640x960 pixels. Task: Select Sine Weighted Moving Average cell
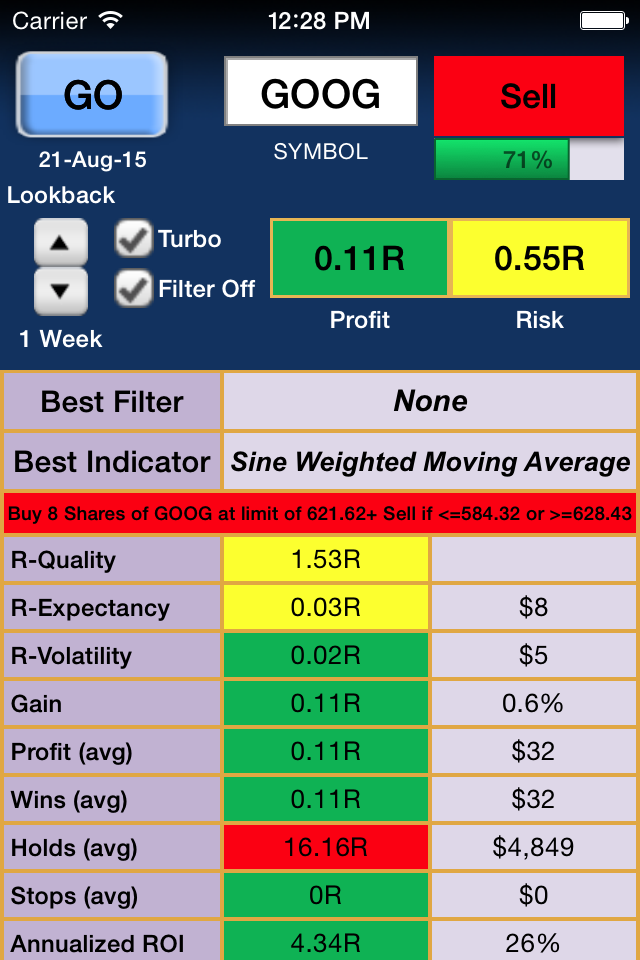tap(430, 462)
